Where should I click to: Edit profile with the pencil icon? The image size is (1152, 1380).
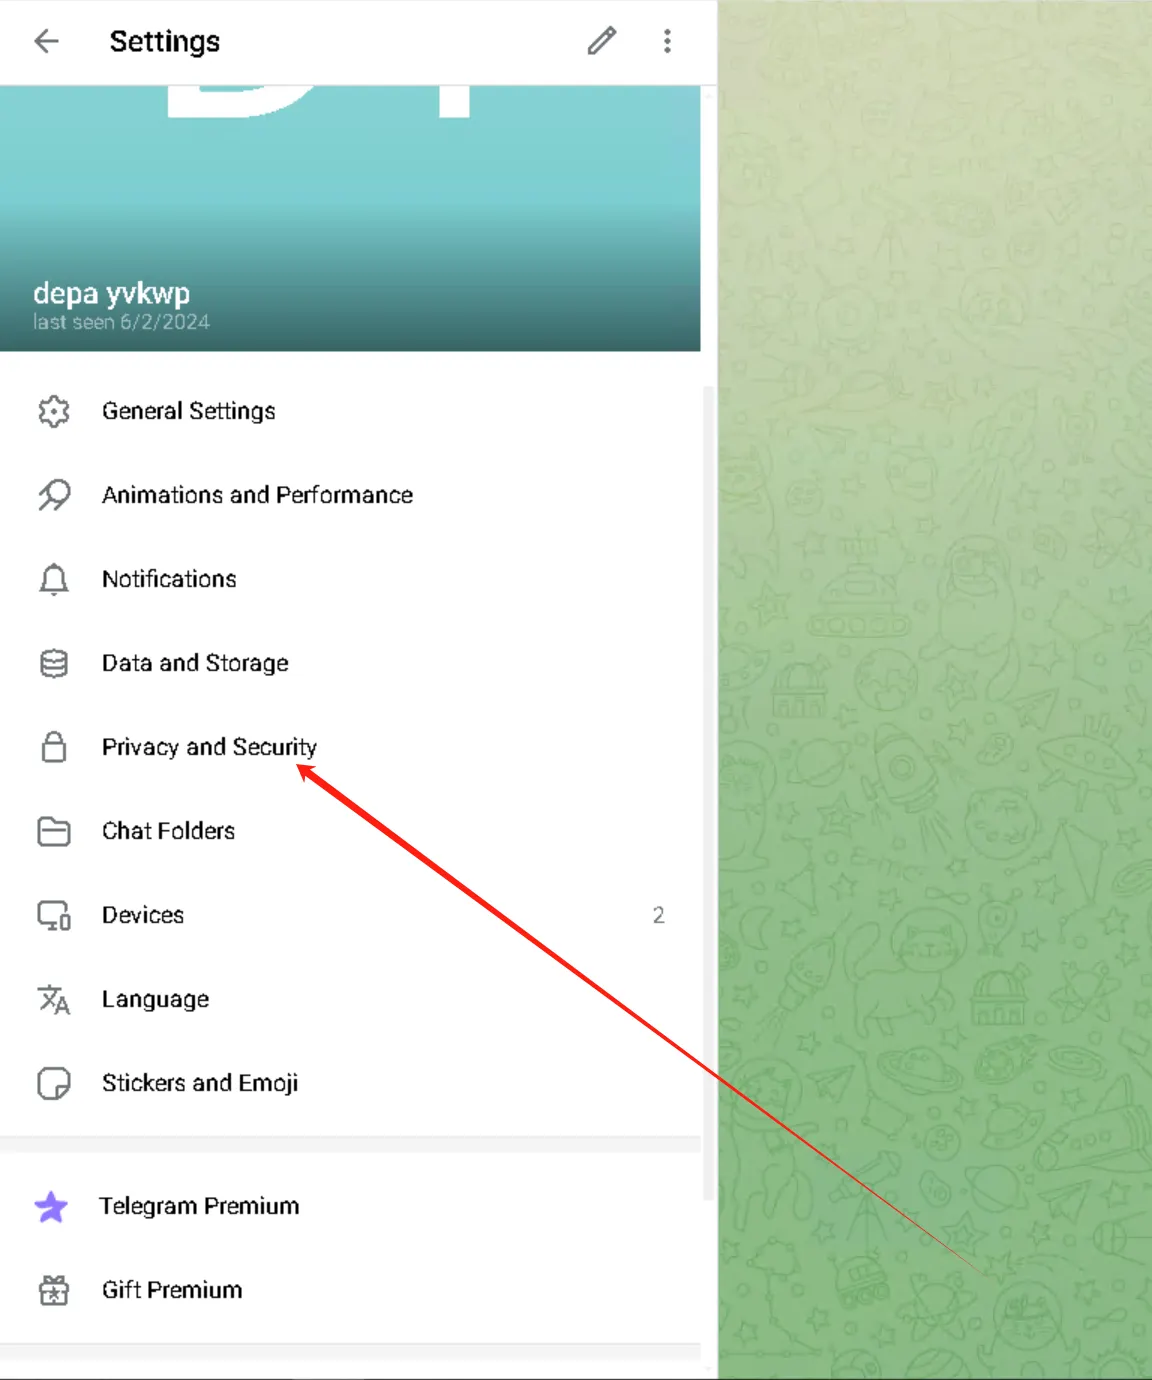pos(602,41)
